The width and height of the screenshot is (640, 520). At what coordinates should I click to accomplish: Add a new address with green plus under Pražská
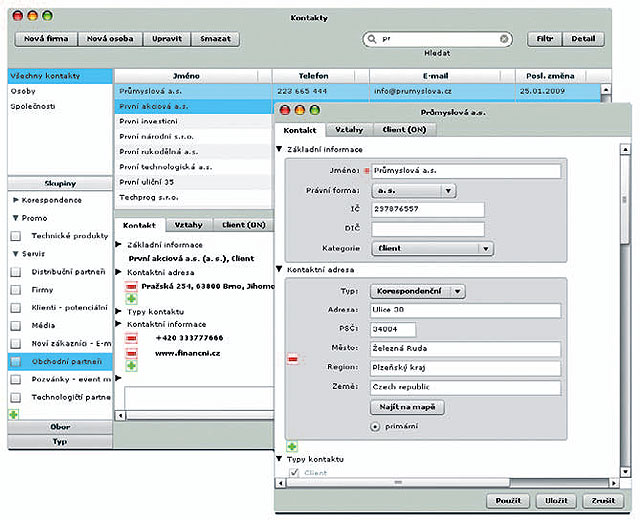131,299
